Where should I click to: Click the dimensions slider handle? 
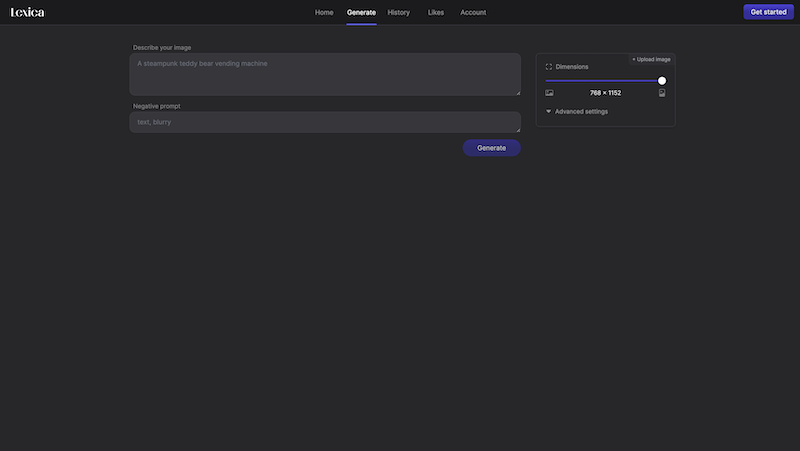pos(662,80)
